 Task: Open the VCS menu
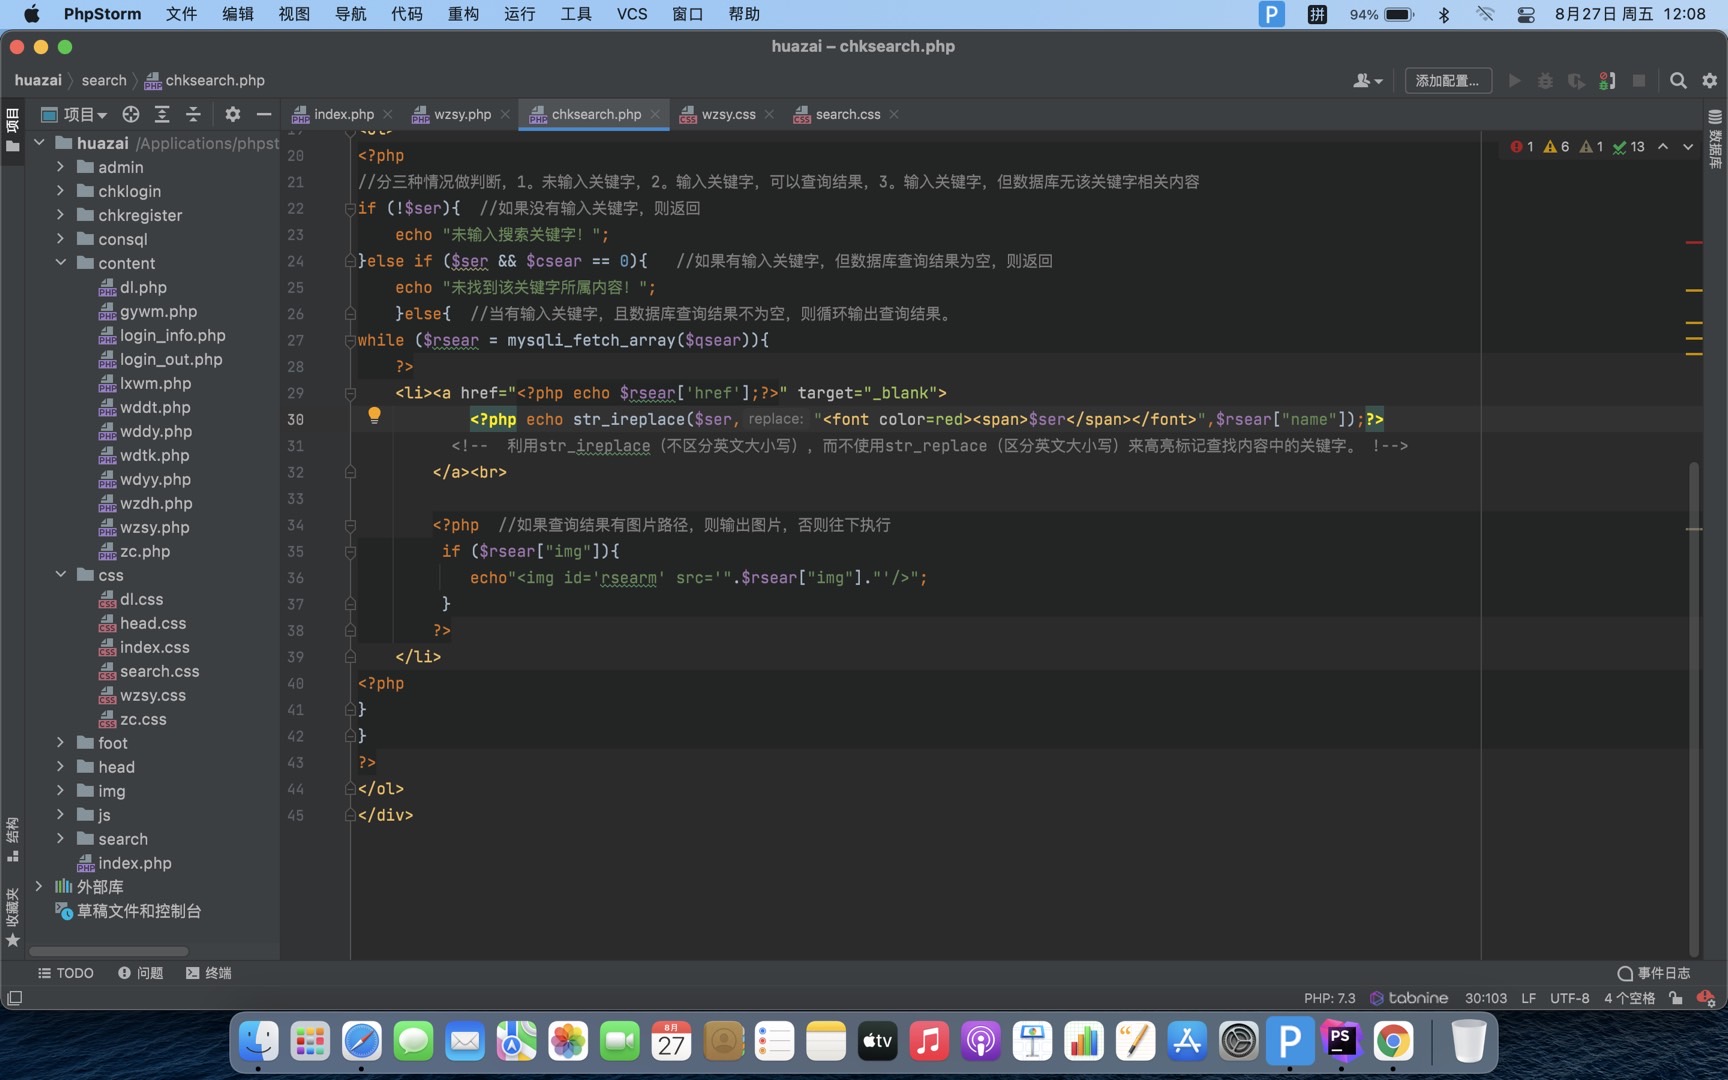pyautogui.click(x=632, y=14)
